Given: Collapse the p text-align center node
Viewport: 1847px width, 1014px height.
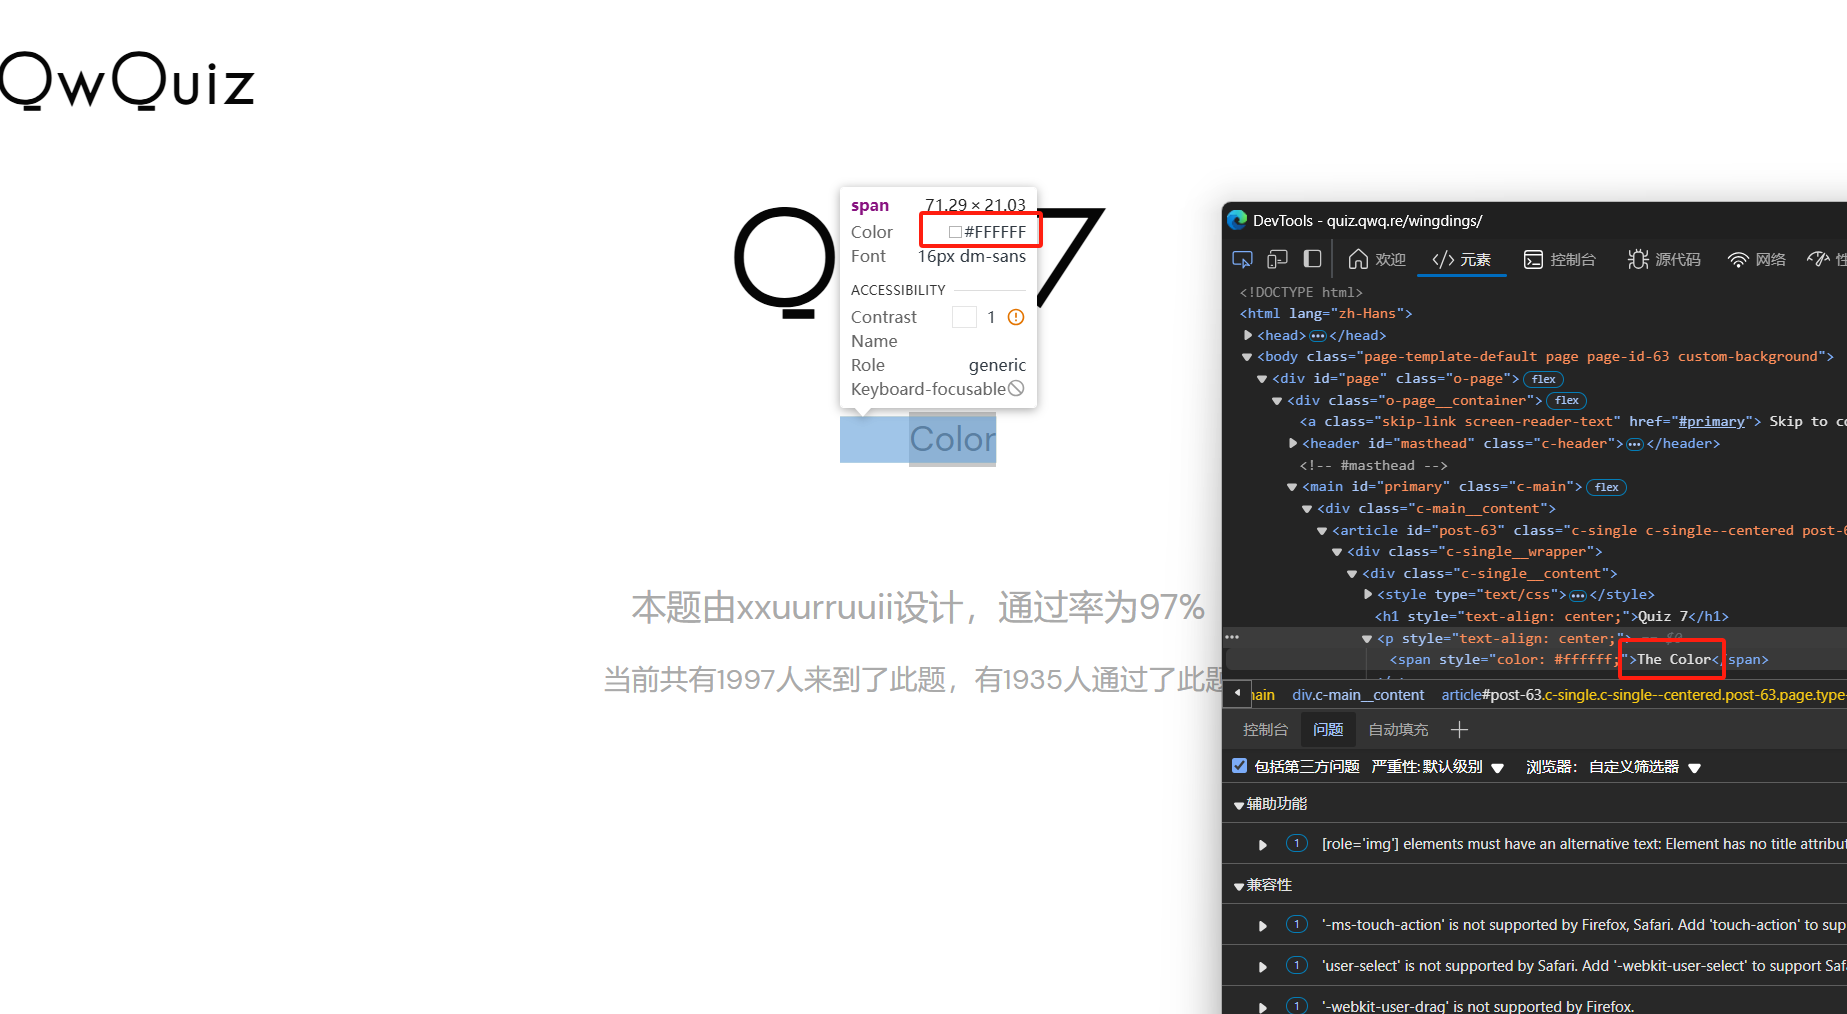Looking at the screenshot, I should (1367, 639).
